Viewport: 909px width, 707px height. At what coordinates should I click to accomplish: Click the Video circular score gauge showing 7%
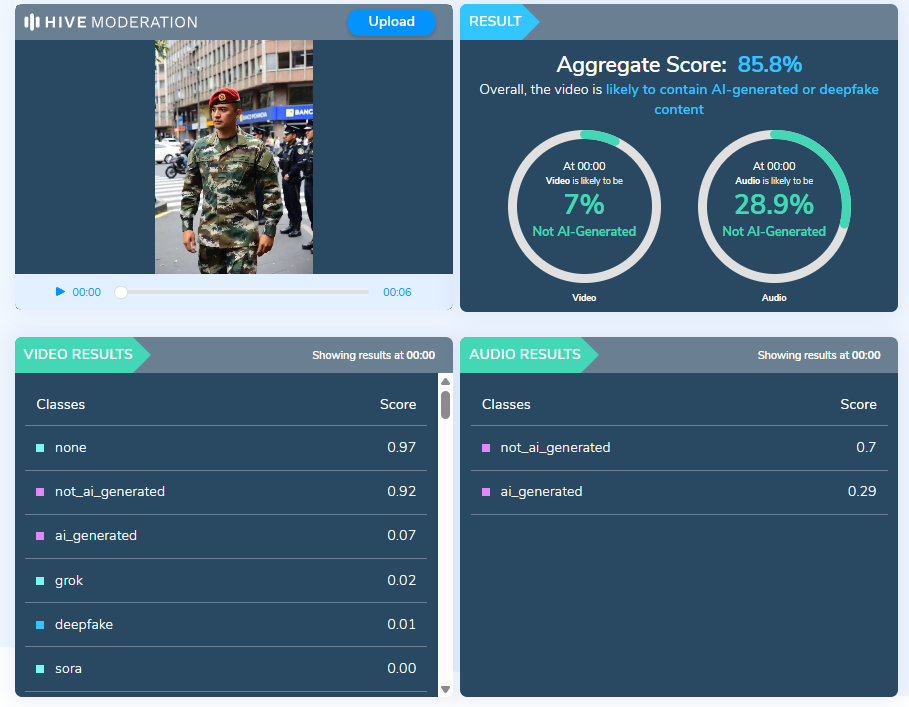click(x=584, y=207)
